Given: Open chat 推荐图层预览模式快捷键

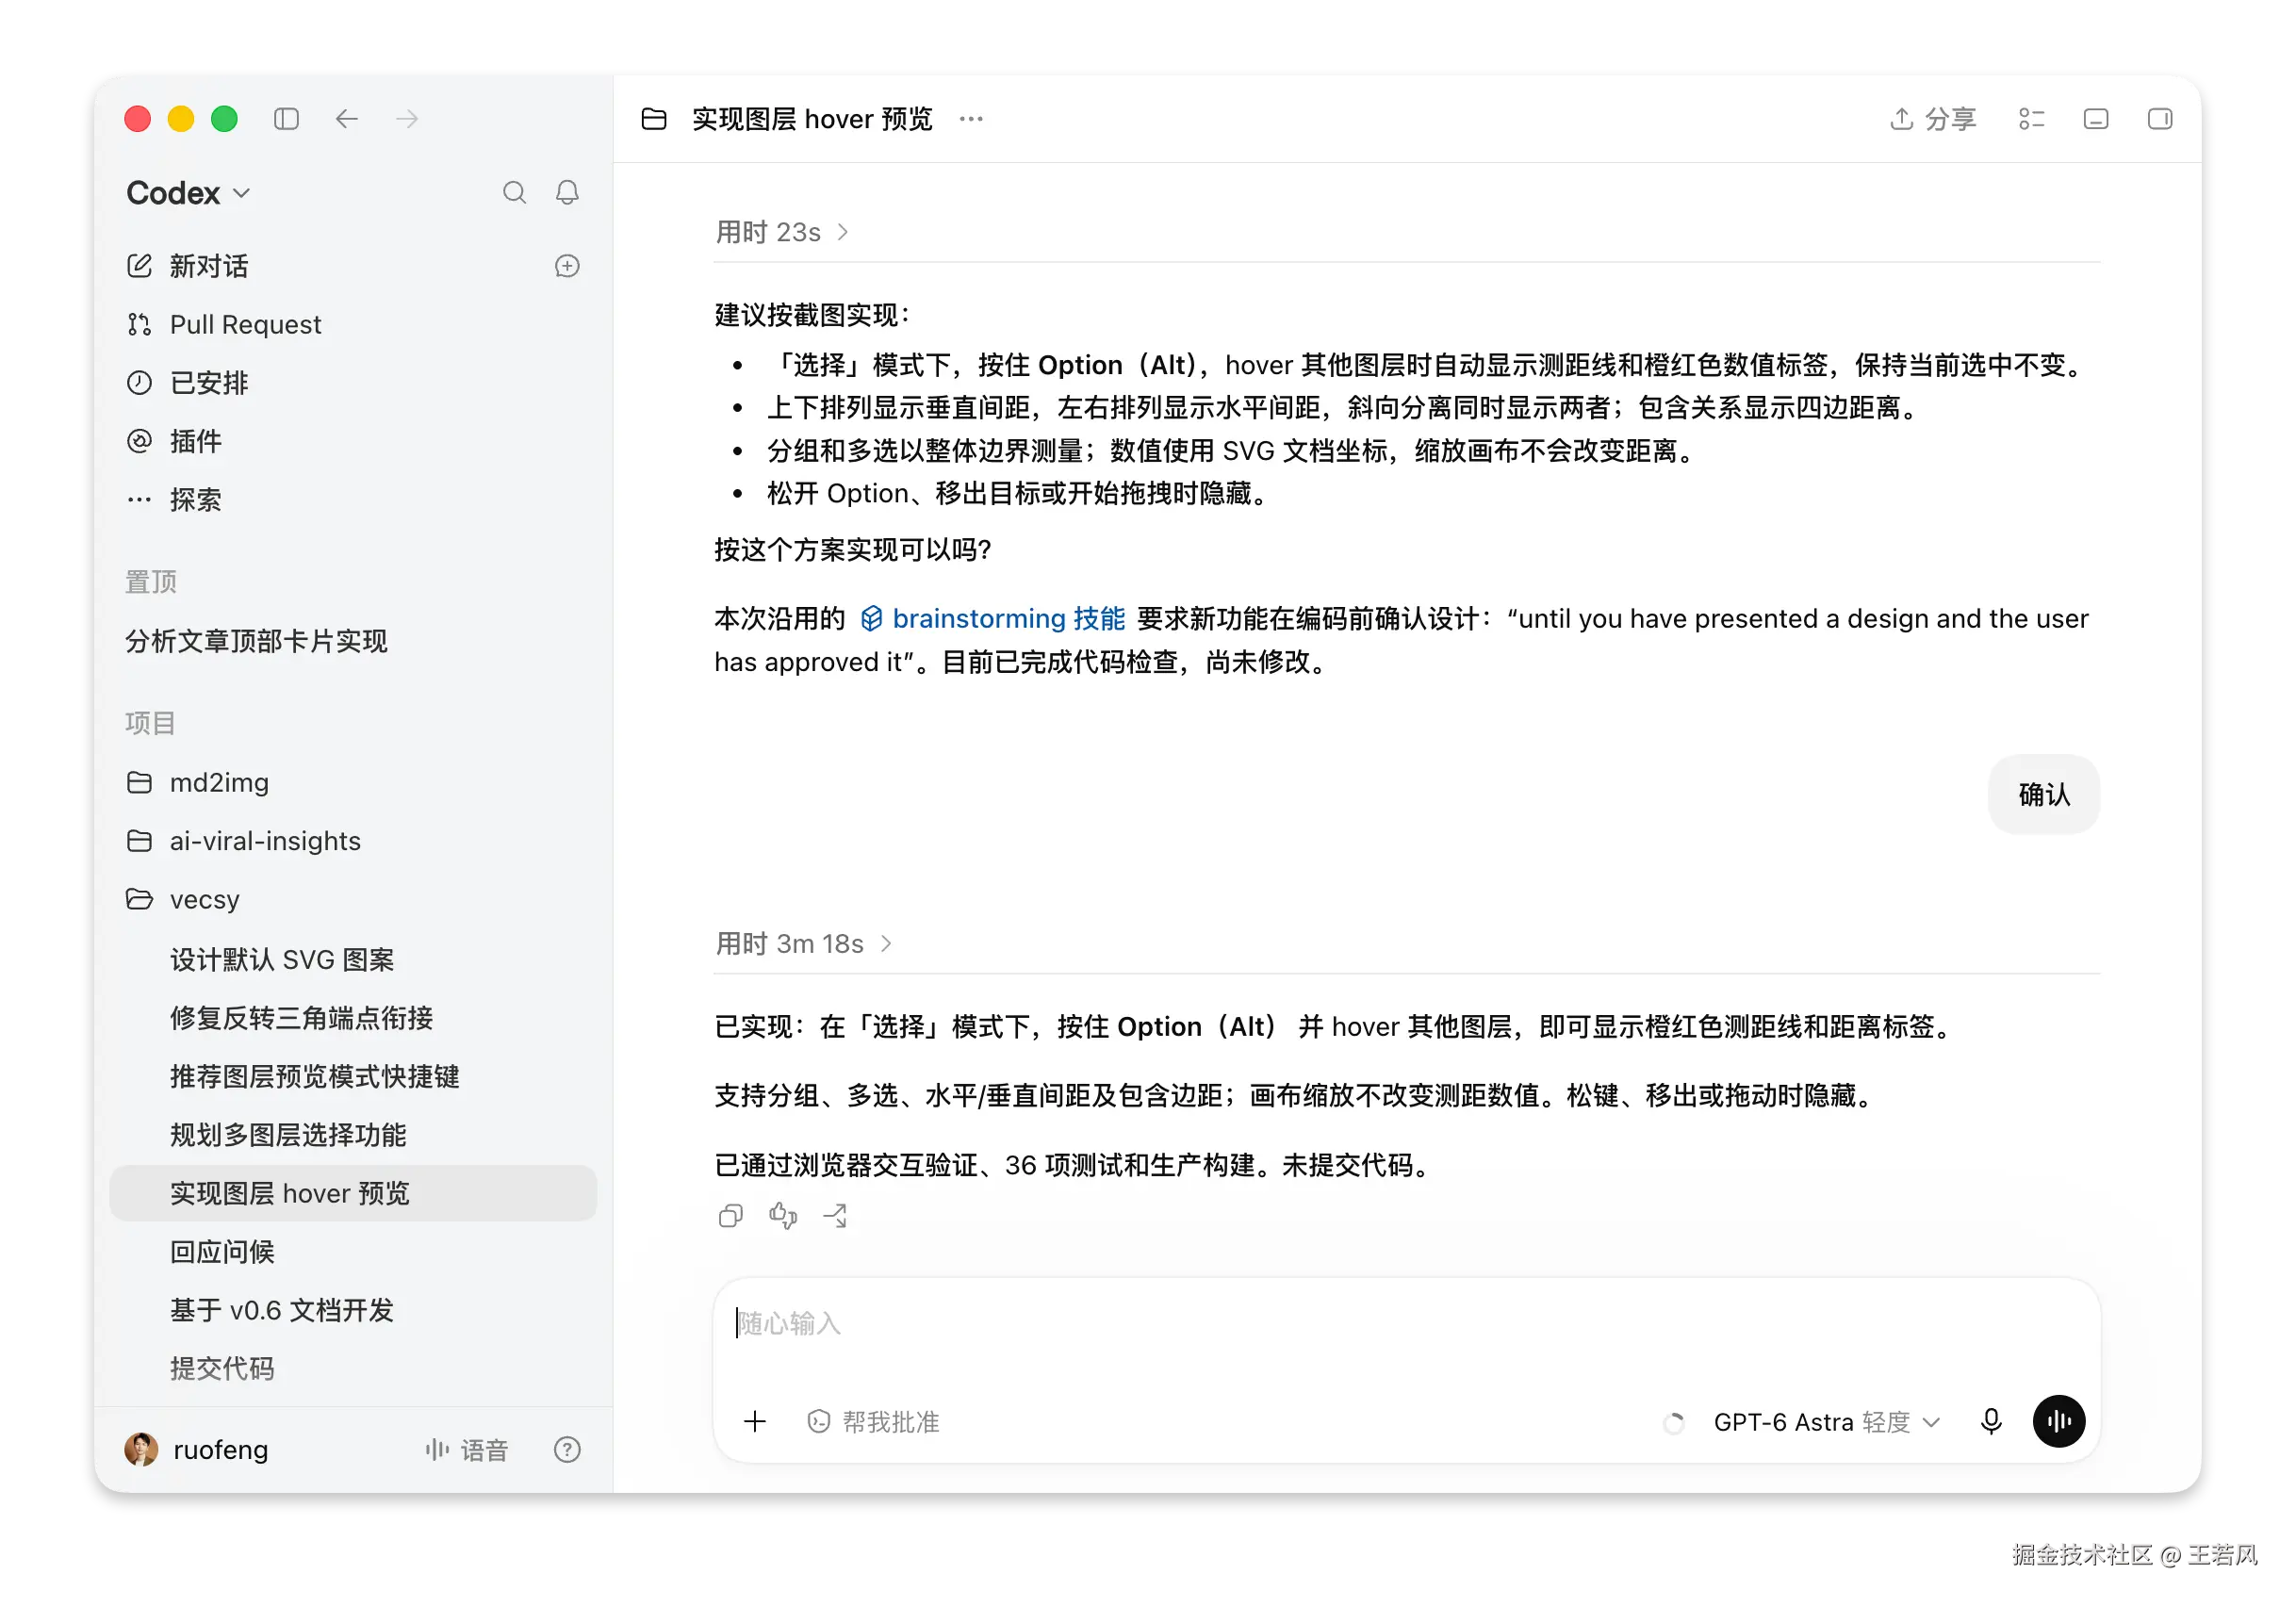Looking at the screenshot, I should pyautogui.click(x=353, y=1076).
